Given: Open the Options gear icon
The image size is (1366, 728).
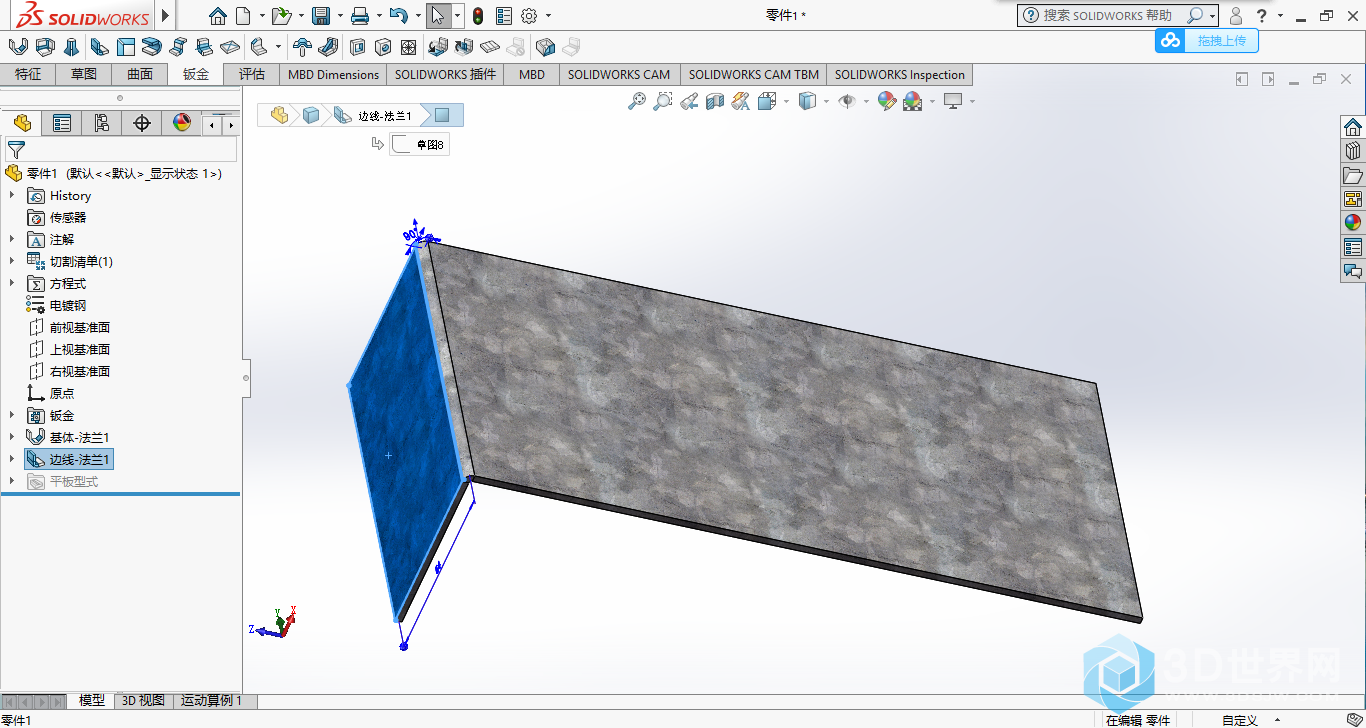Looking at the screenshot, I should (x=529, y=15).
